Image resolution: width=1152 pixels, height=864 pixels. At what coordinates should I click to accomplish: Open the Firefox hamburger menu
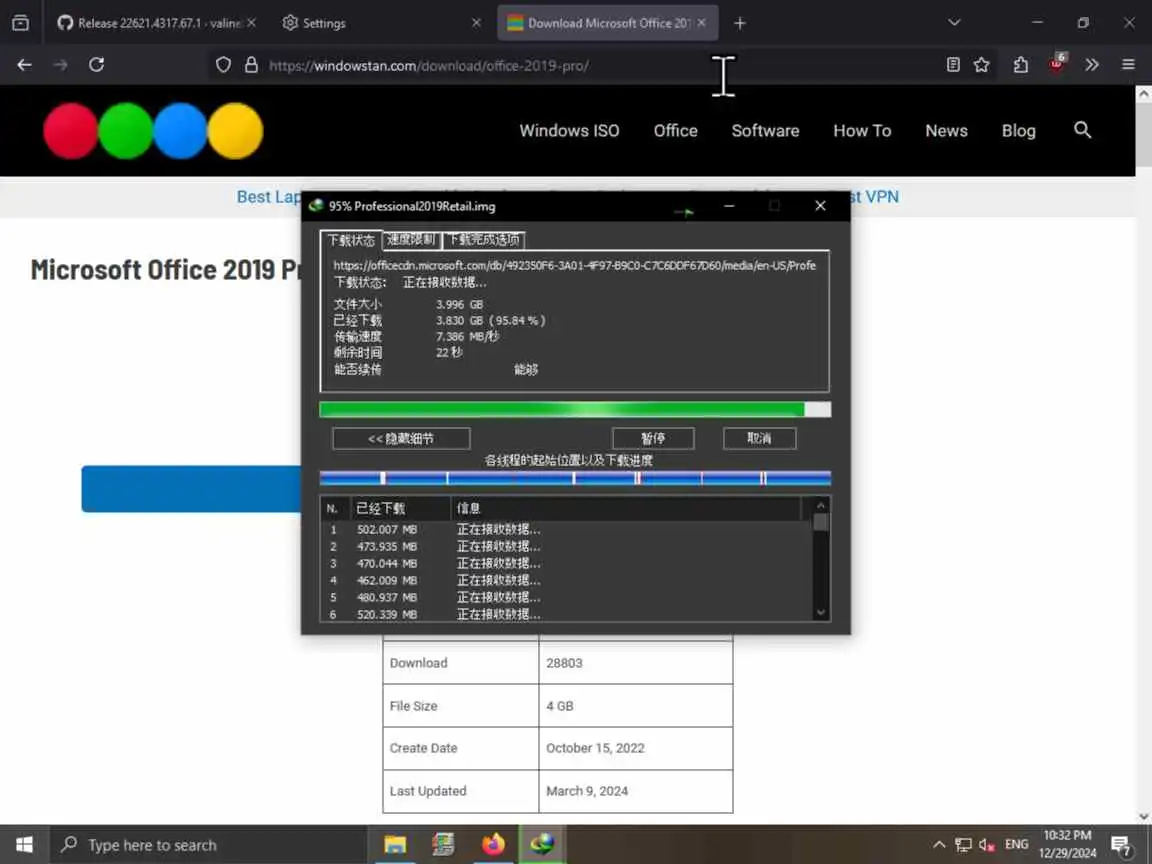tap(1128, 65)
